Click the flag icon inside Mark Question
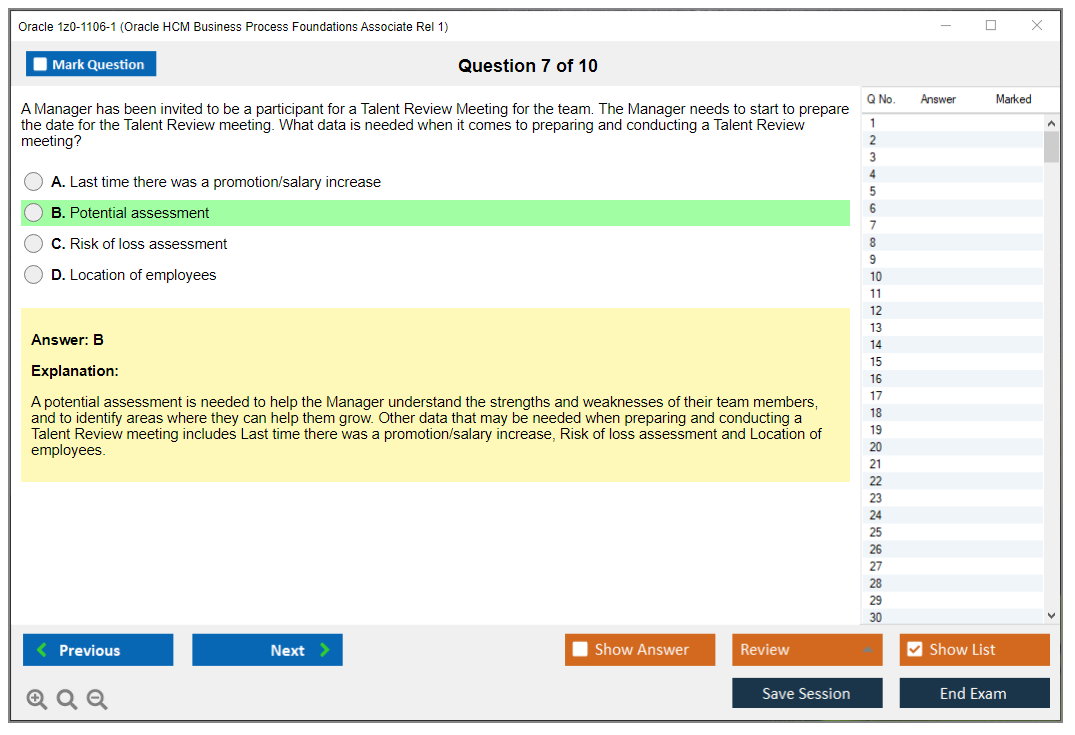 [x=39, y=63]
